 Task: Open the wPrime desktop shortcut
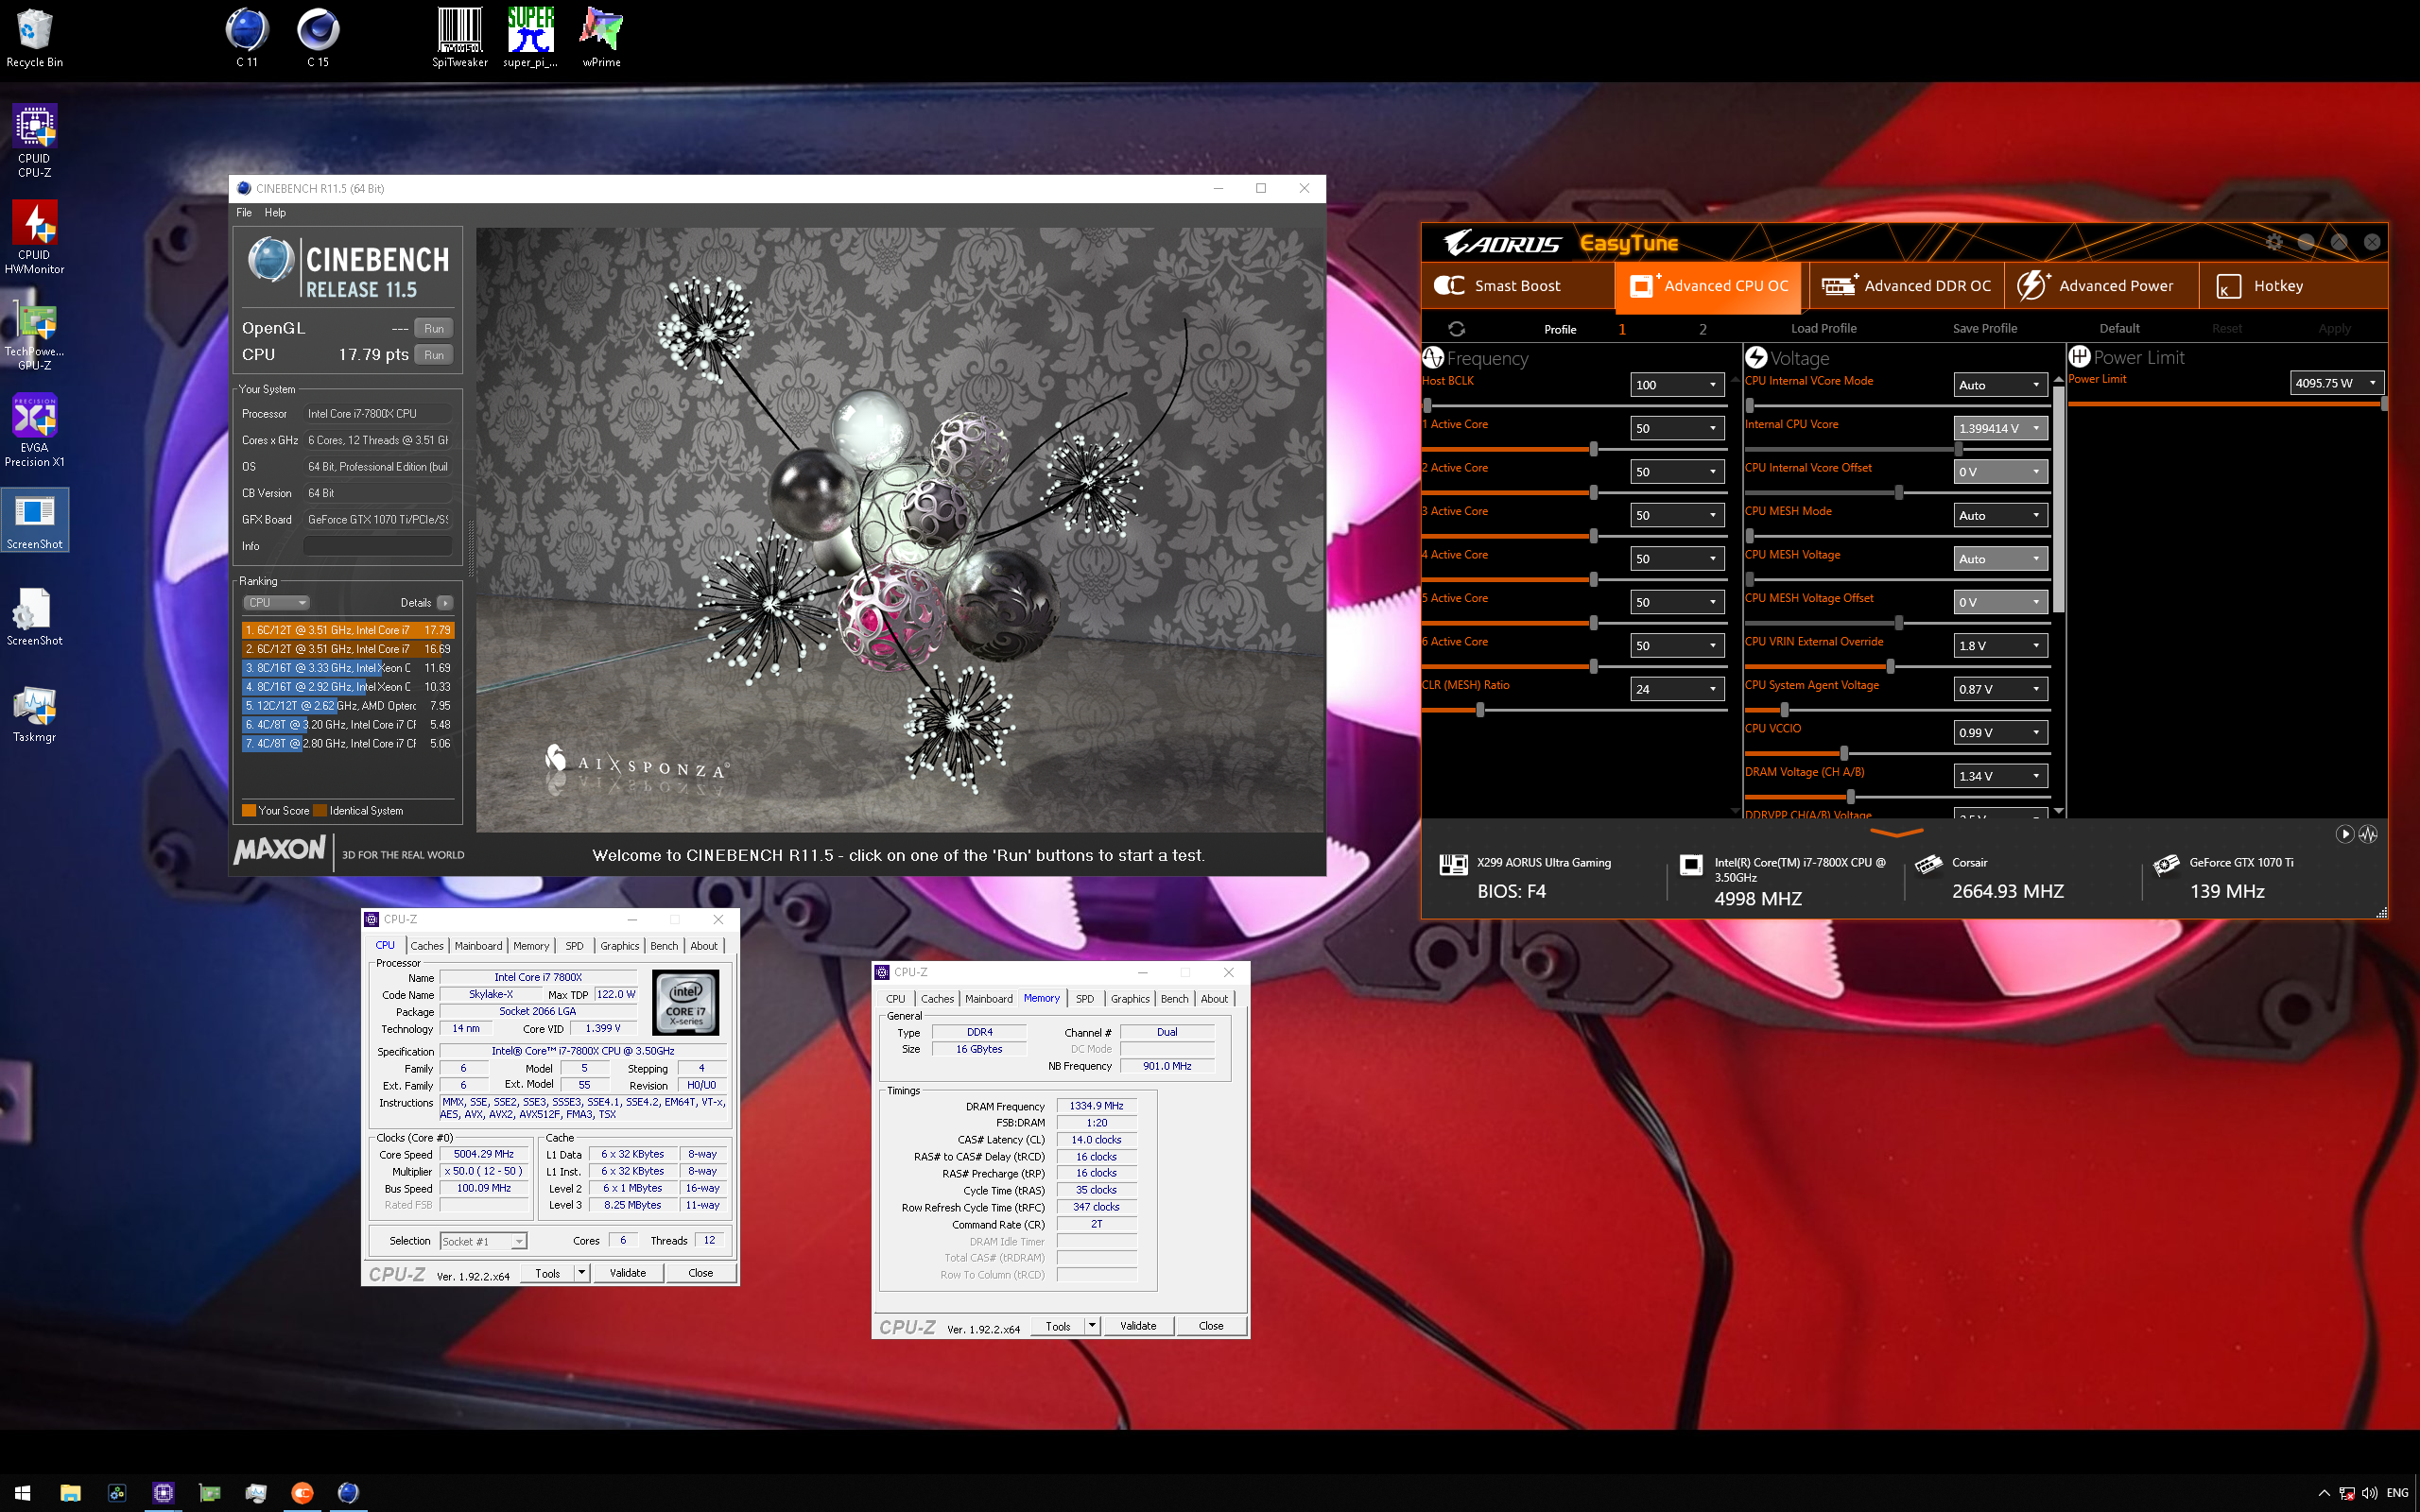point(601,39)
